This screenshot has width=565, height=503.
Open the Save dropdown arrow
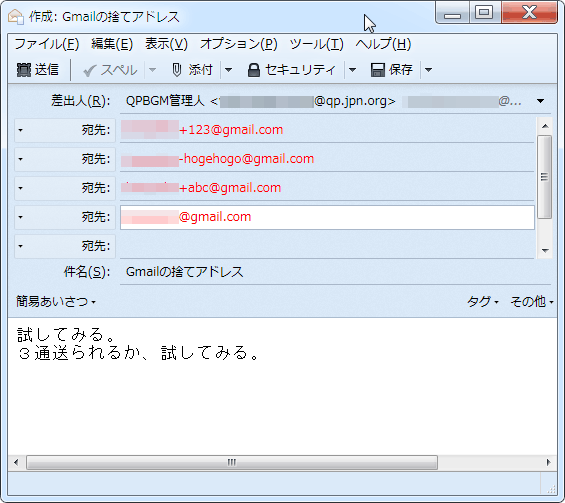[x=428, y=70]
